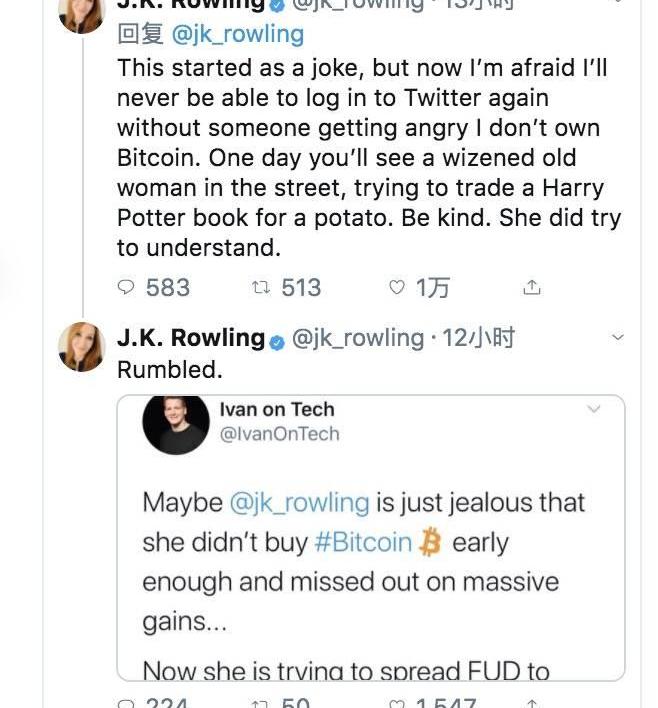Click the #Bitcoin hashtag link

pos(363,542)
